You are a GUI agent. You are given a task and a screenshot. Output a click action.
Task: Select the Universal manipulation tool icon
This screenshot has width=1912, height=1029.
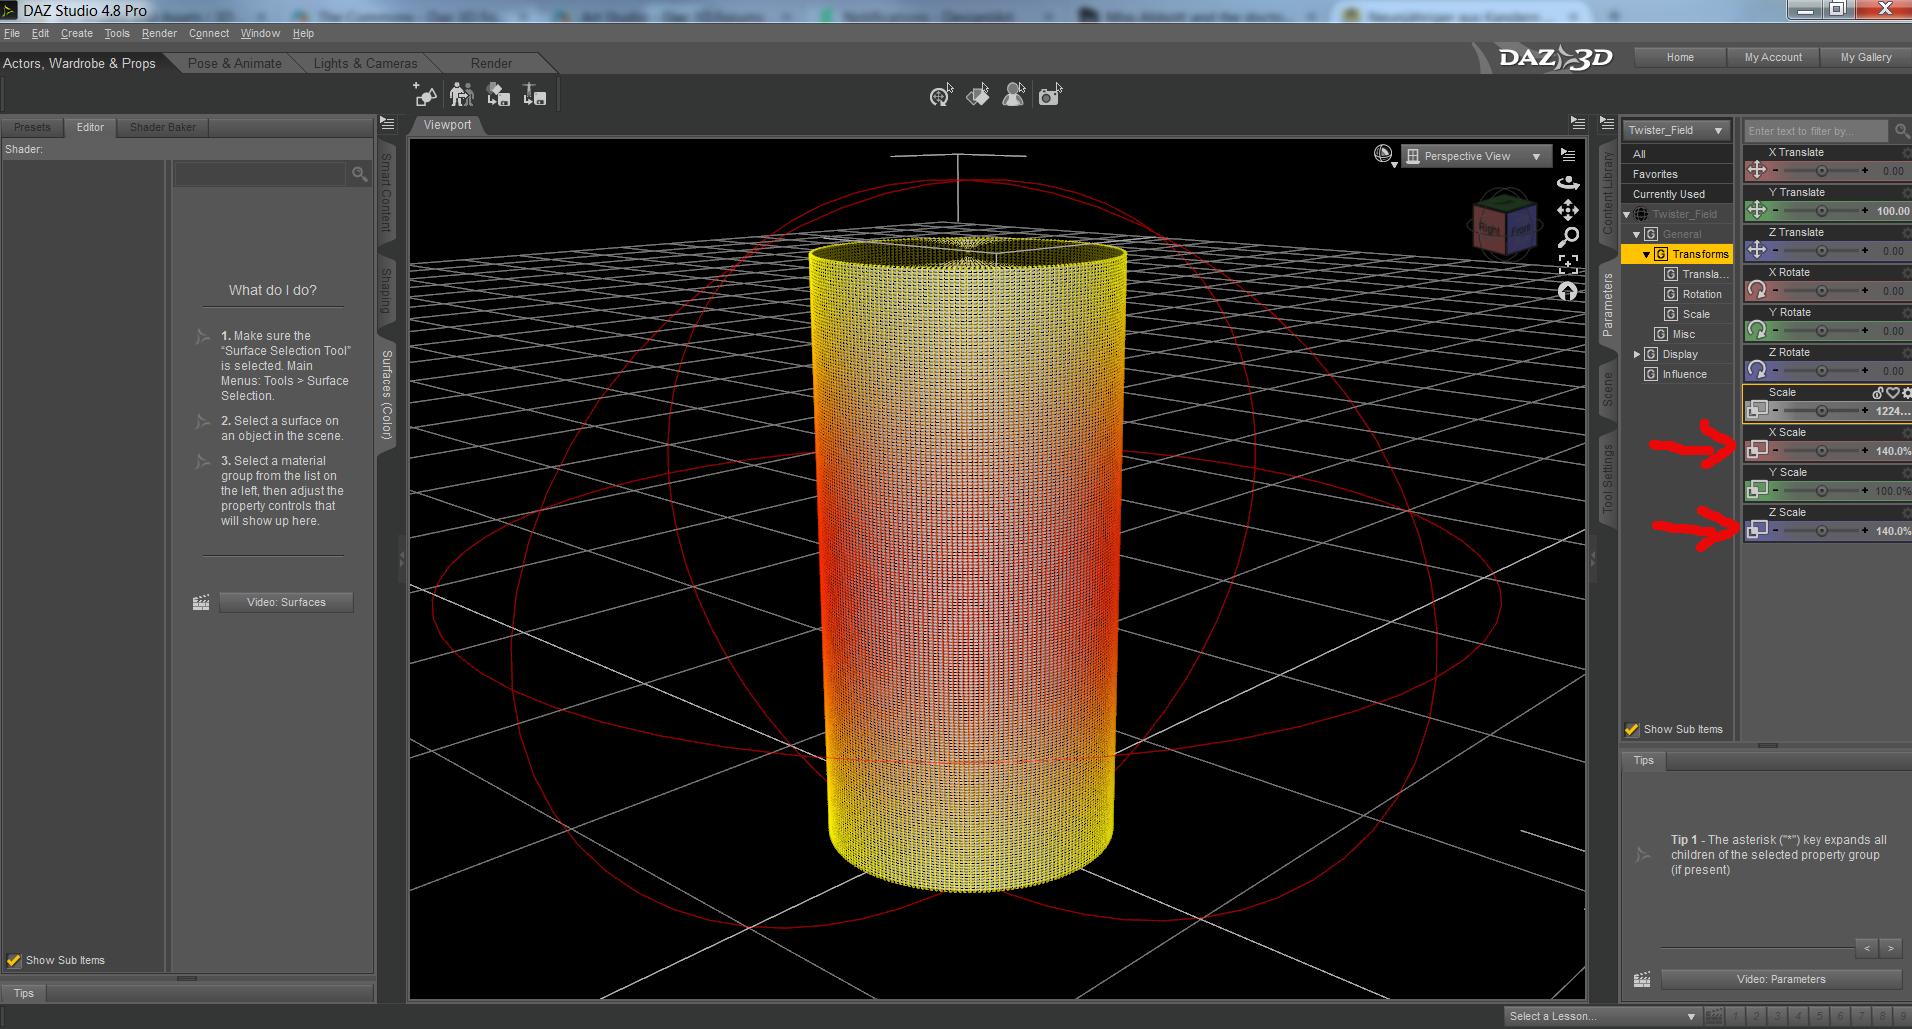click(x=940, y=96)
